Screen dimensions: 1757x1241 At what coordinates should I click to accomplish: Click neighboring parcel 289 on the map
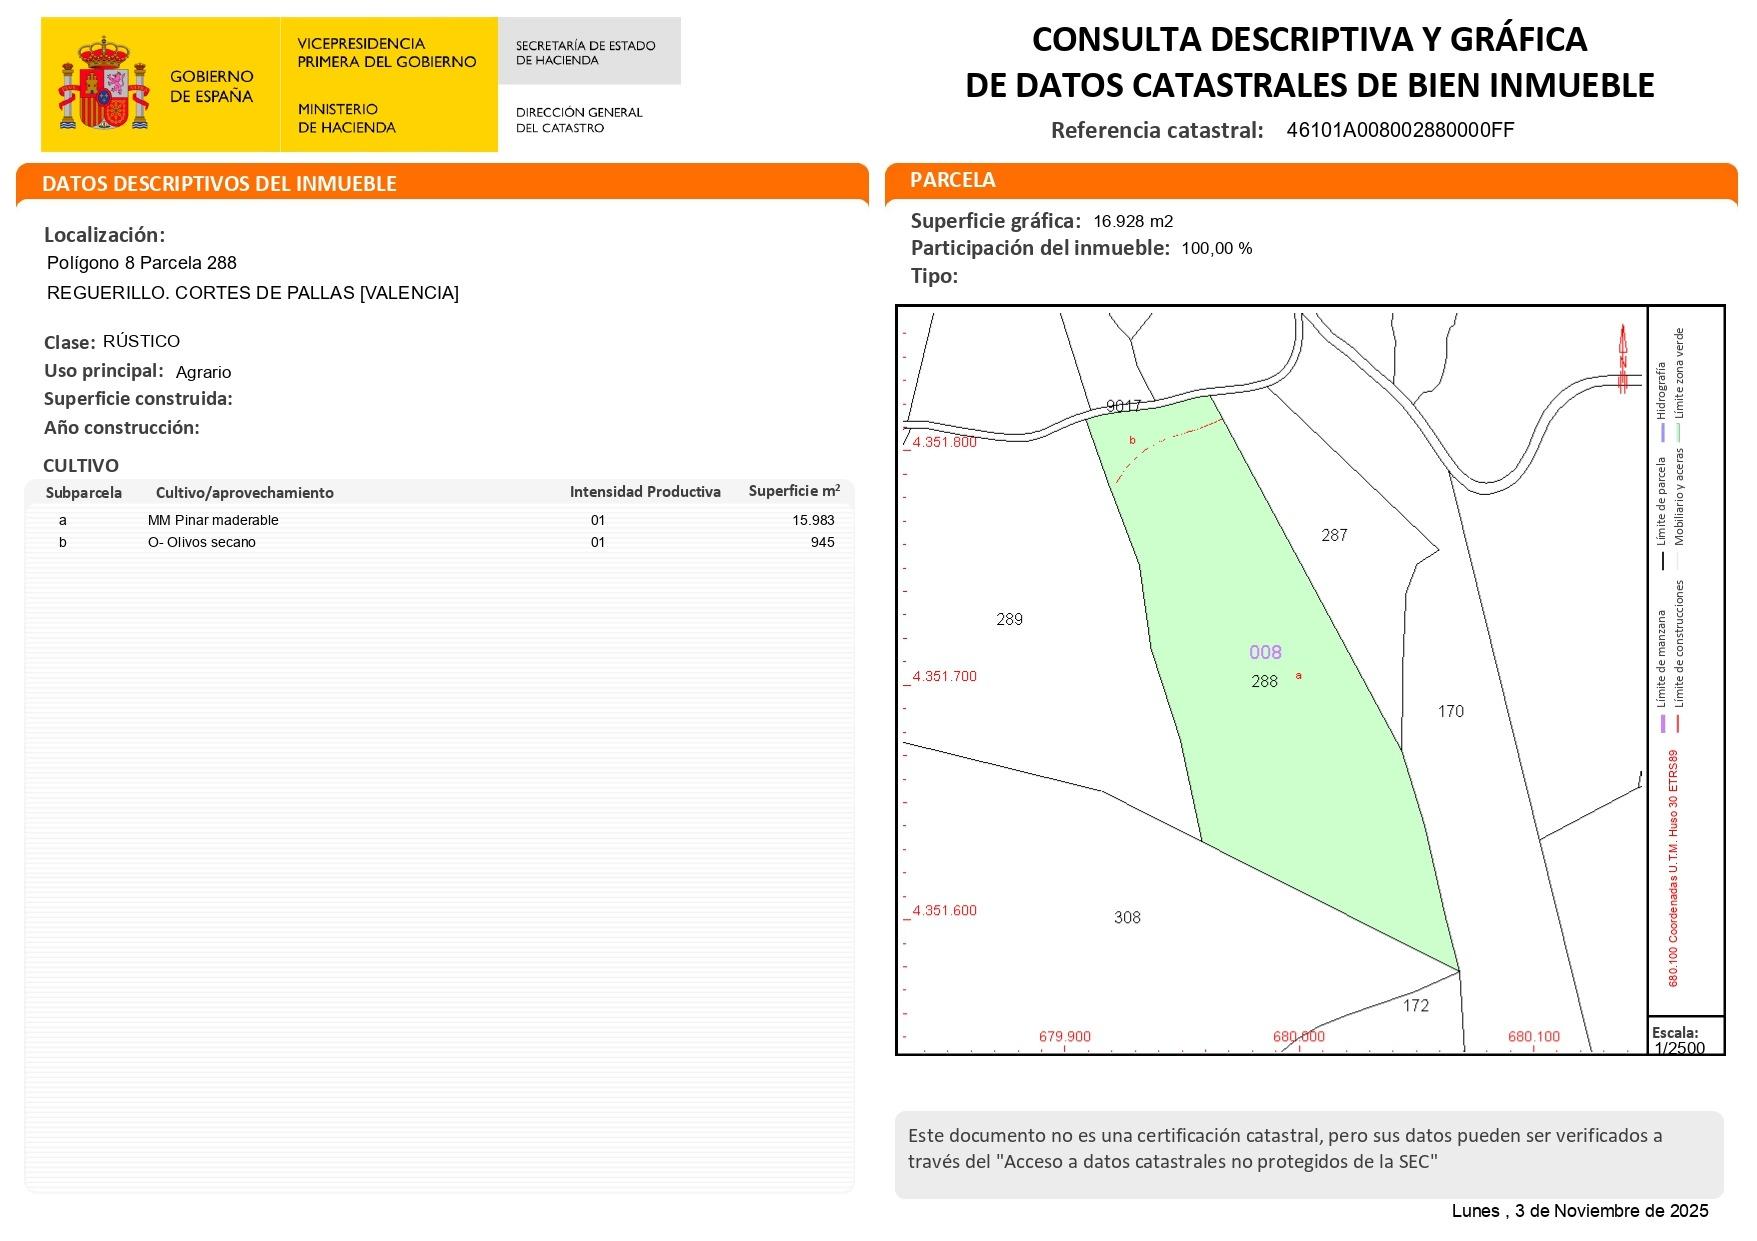click(1009, 620)
